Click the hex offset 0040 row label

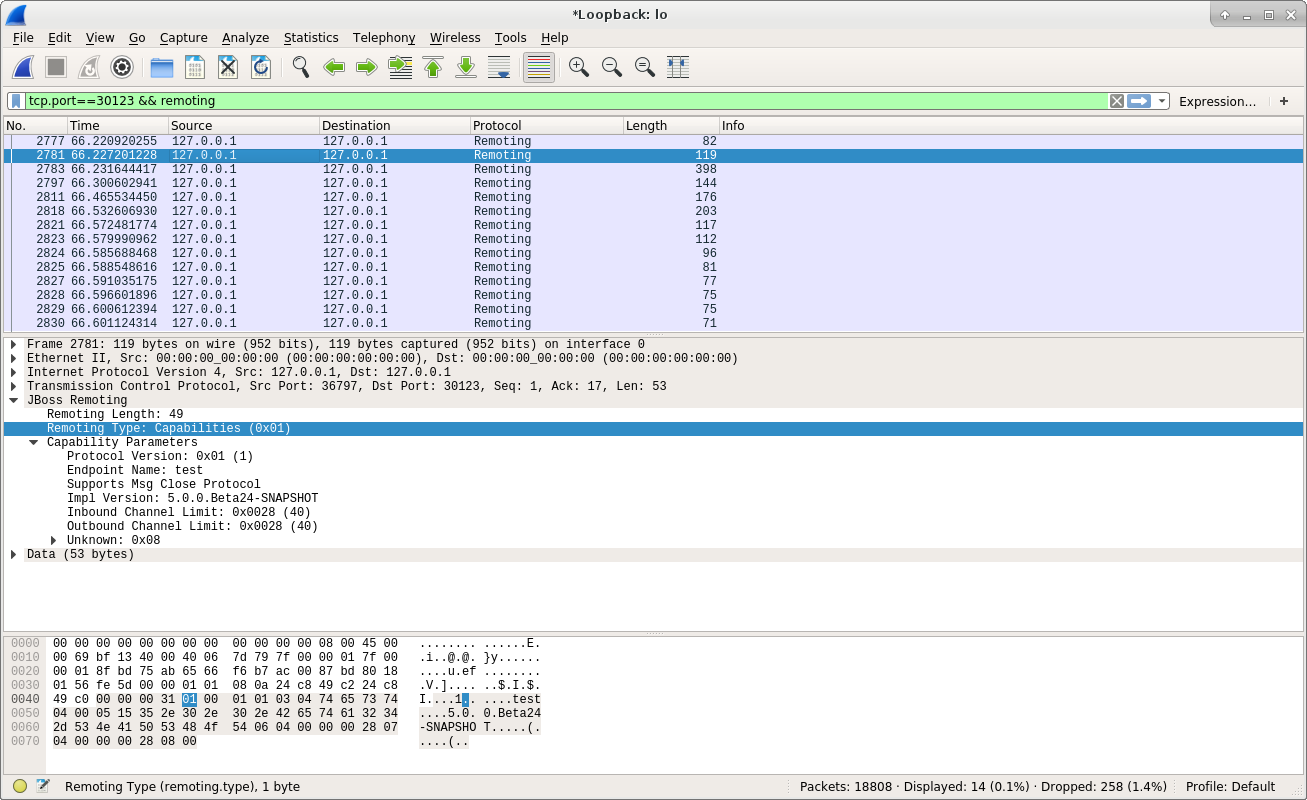pos(25,699)
